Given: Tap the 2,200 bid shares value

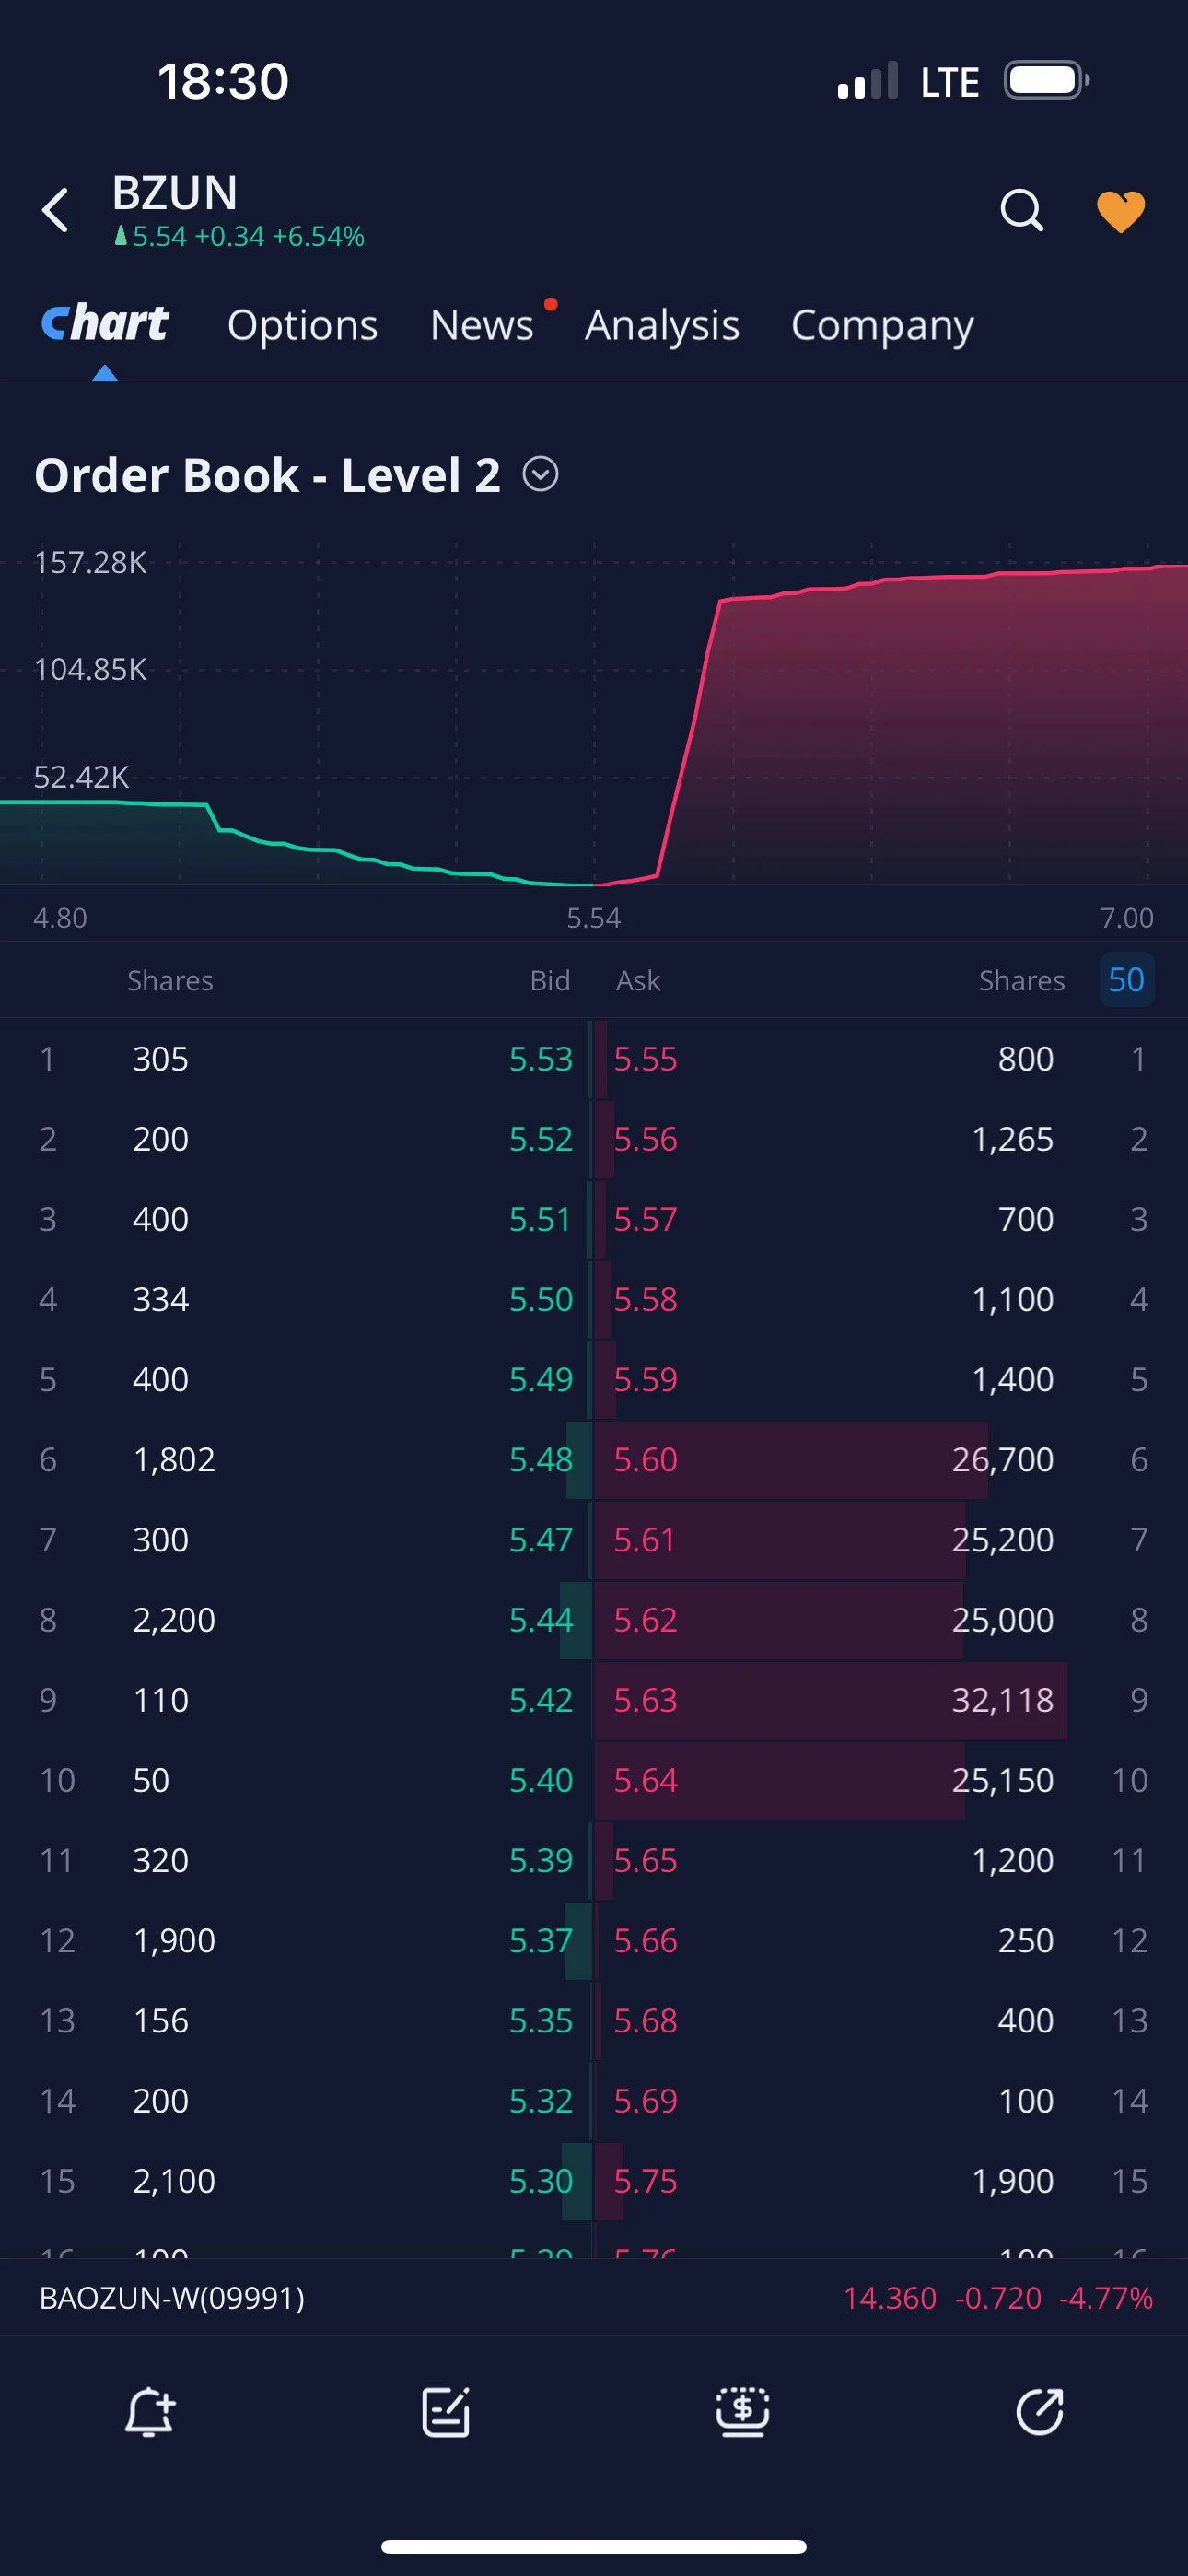Looking at the screenshot, I should coord(174,1619).
